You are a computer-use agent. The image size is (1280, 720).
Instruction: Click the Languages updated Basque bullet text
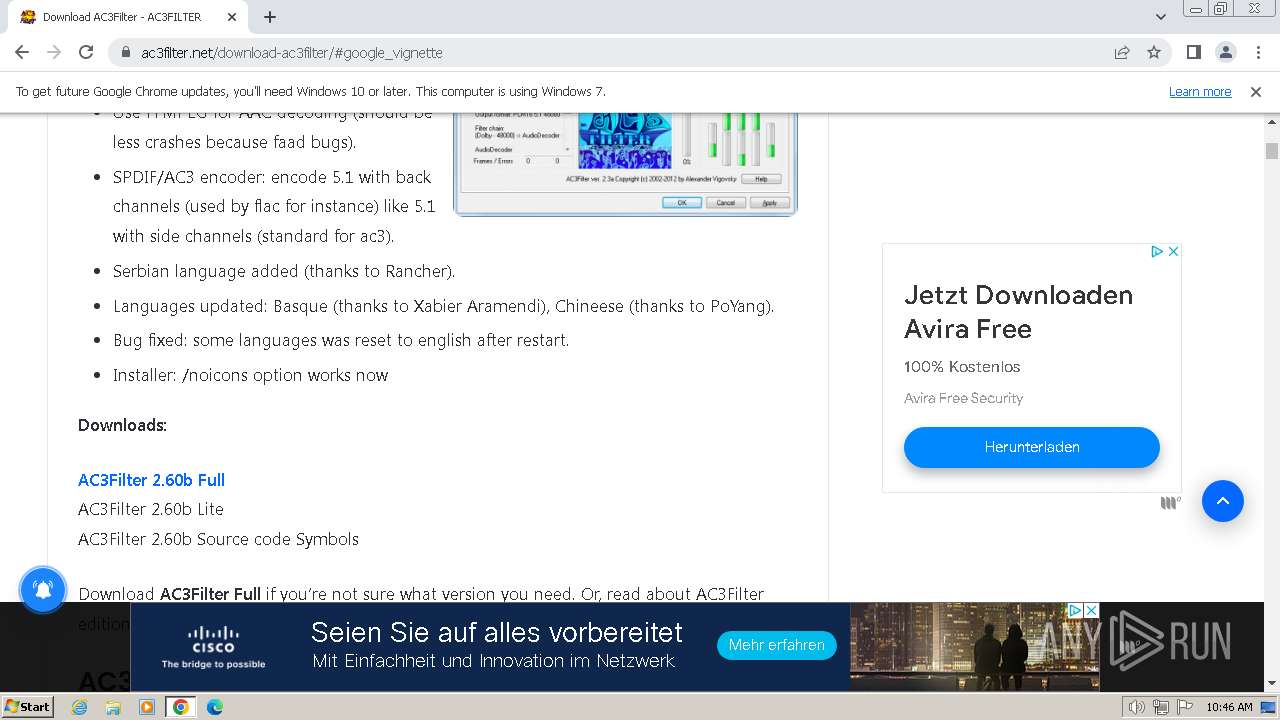(444, 306)
